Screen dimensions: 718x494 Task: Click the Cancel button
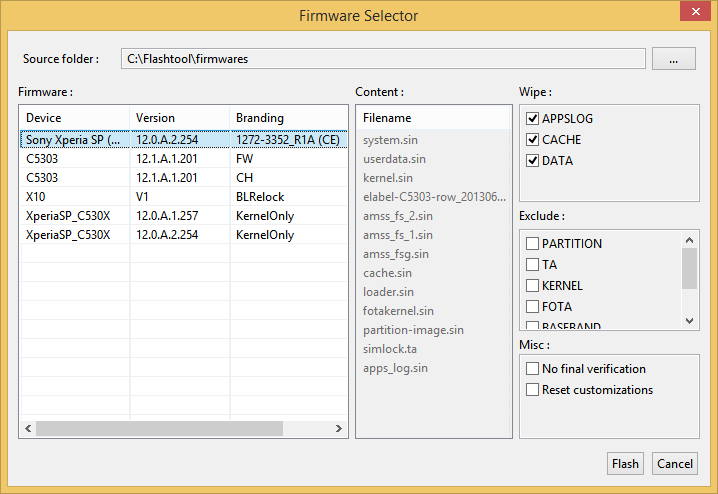pos(674,464)
